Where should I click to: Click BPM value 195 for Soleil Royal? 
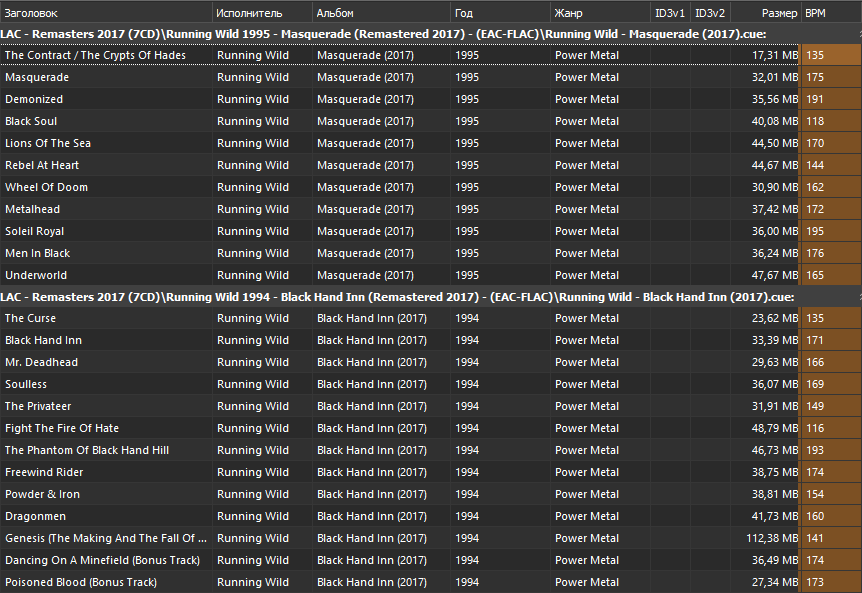[x=815, y=231]
